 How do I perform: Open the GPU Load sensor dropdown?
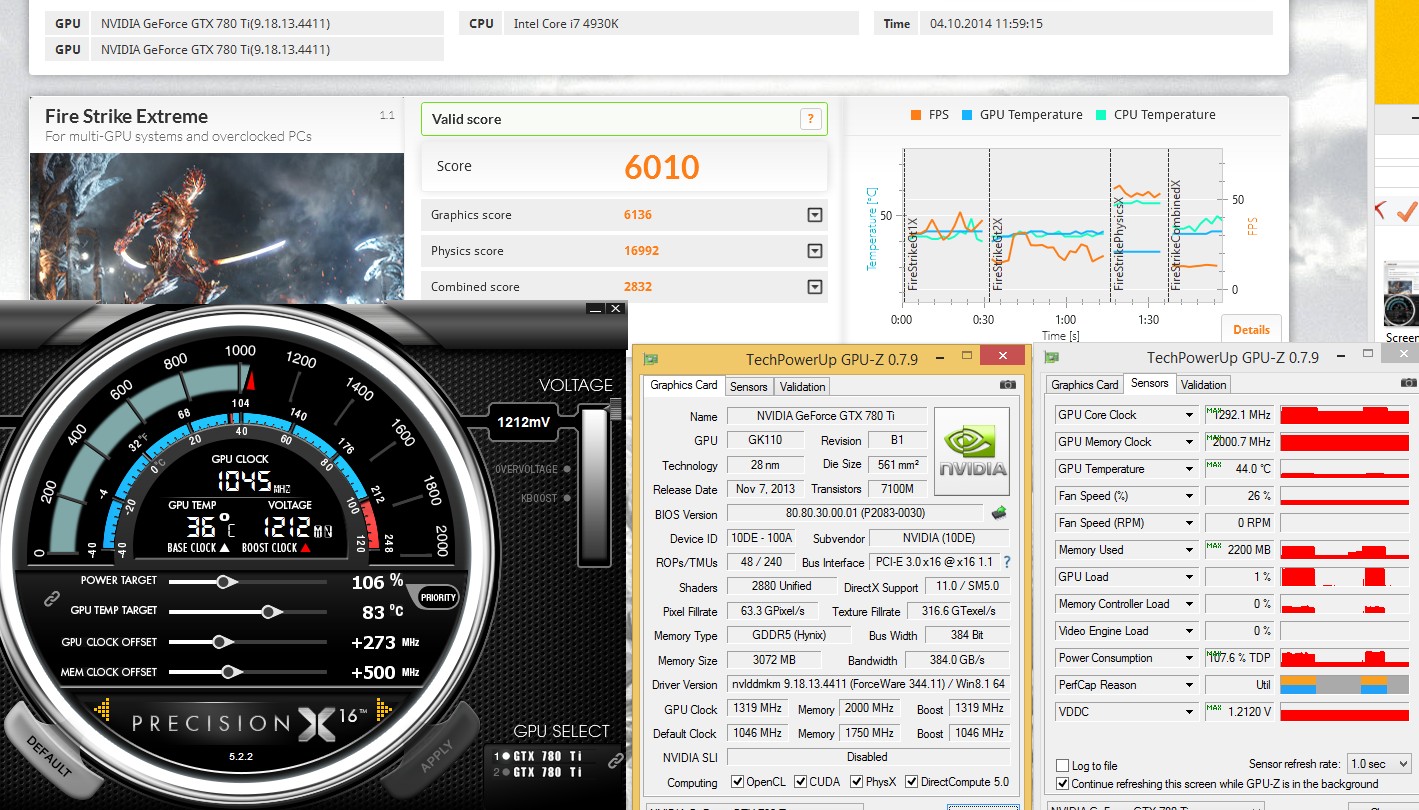click(x=1189, y=577)
